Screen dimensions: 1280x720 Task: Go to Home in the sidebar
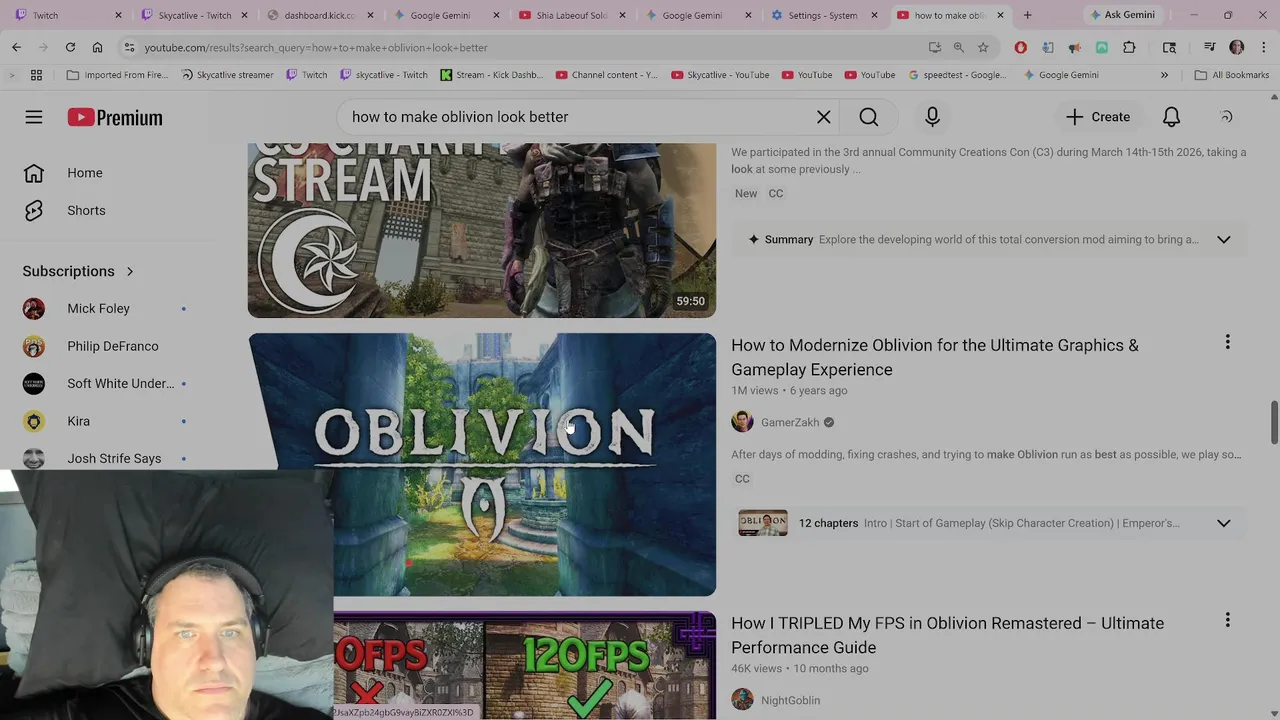pos(85,173)
